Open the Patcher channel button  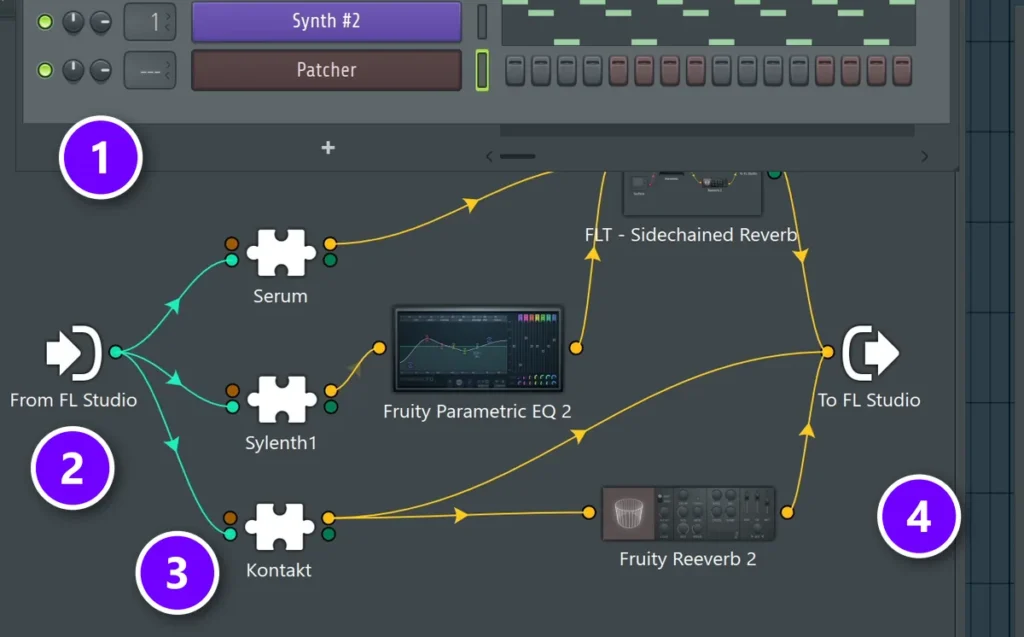pos(327,70)
